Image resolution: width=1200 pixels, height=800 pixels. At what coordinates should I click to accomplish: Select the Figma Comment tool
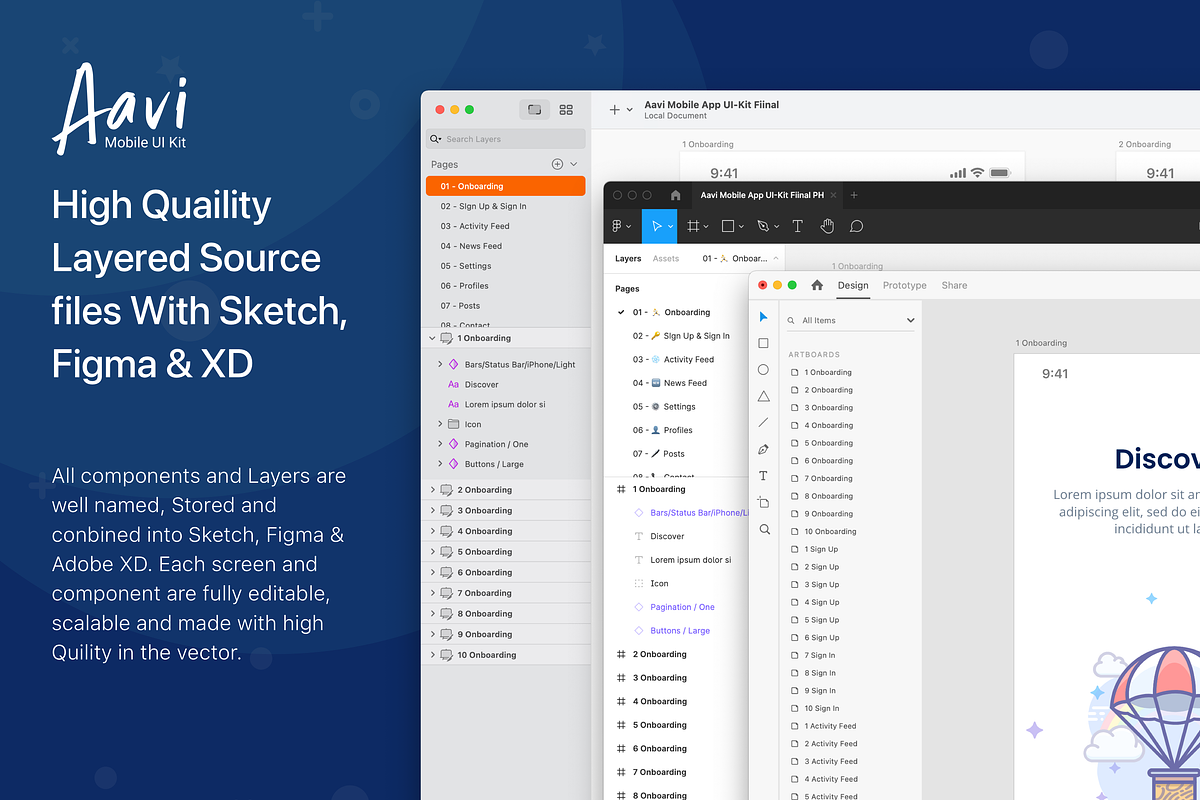[x=856, y=226]
